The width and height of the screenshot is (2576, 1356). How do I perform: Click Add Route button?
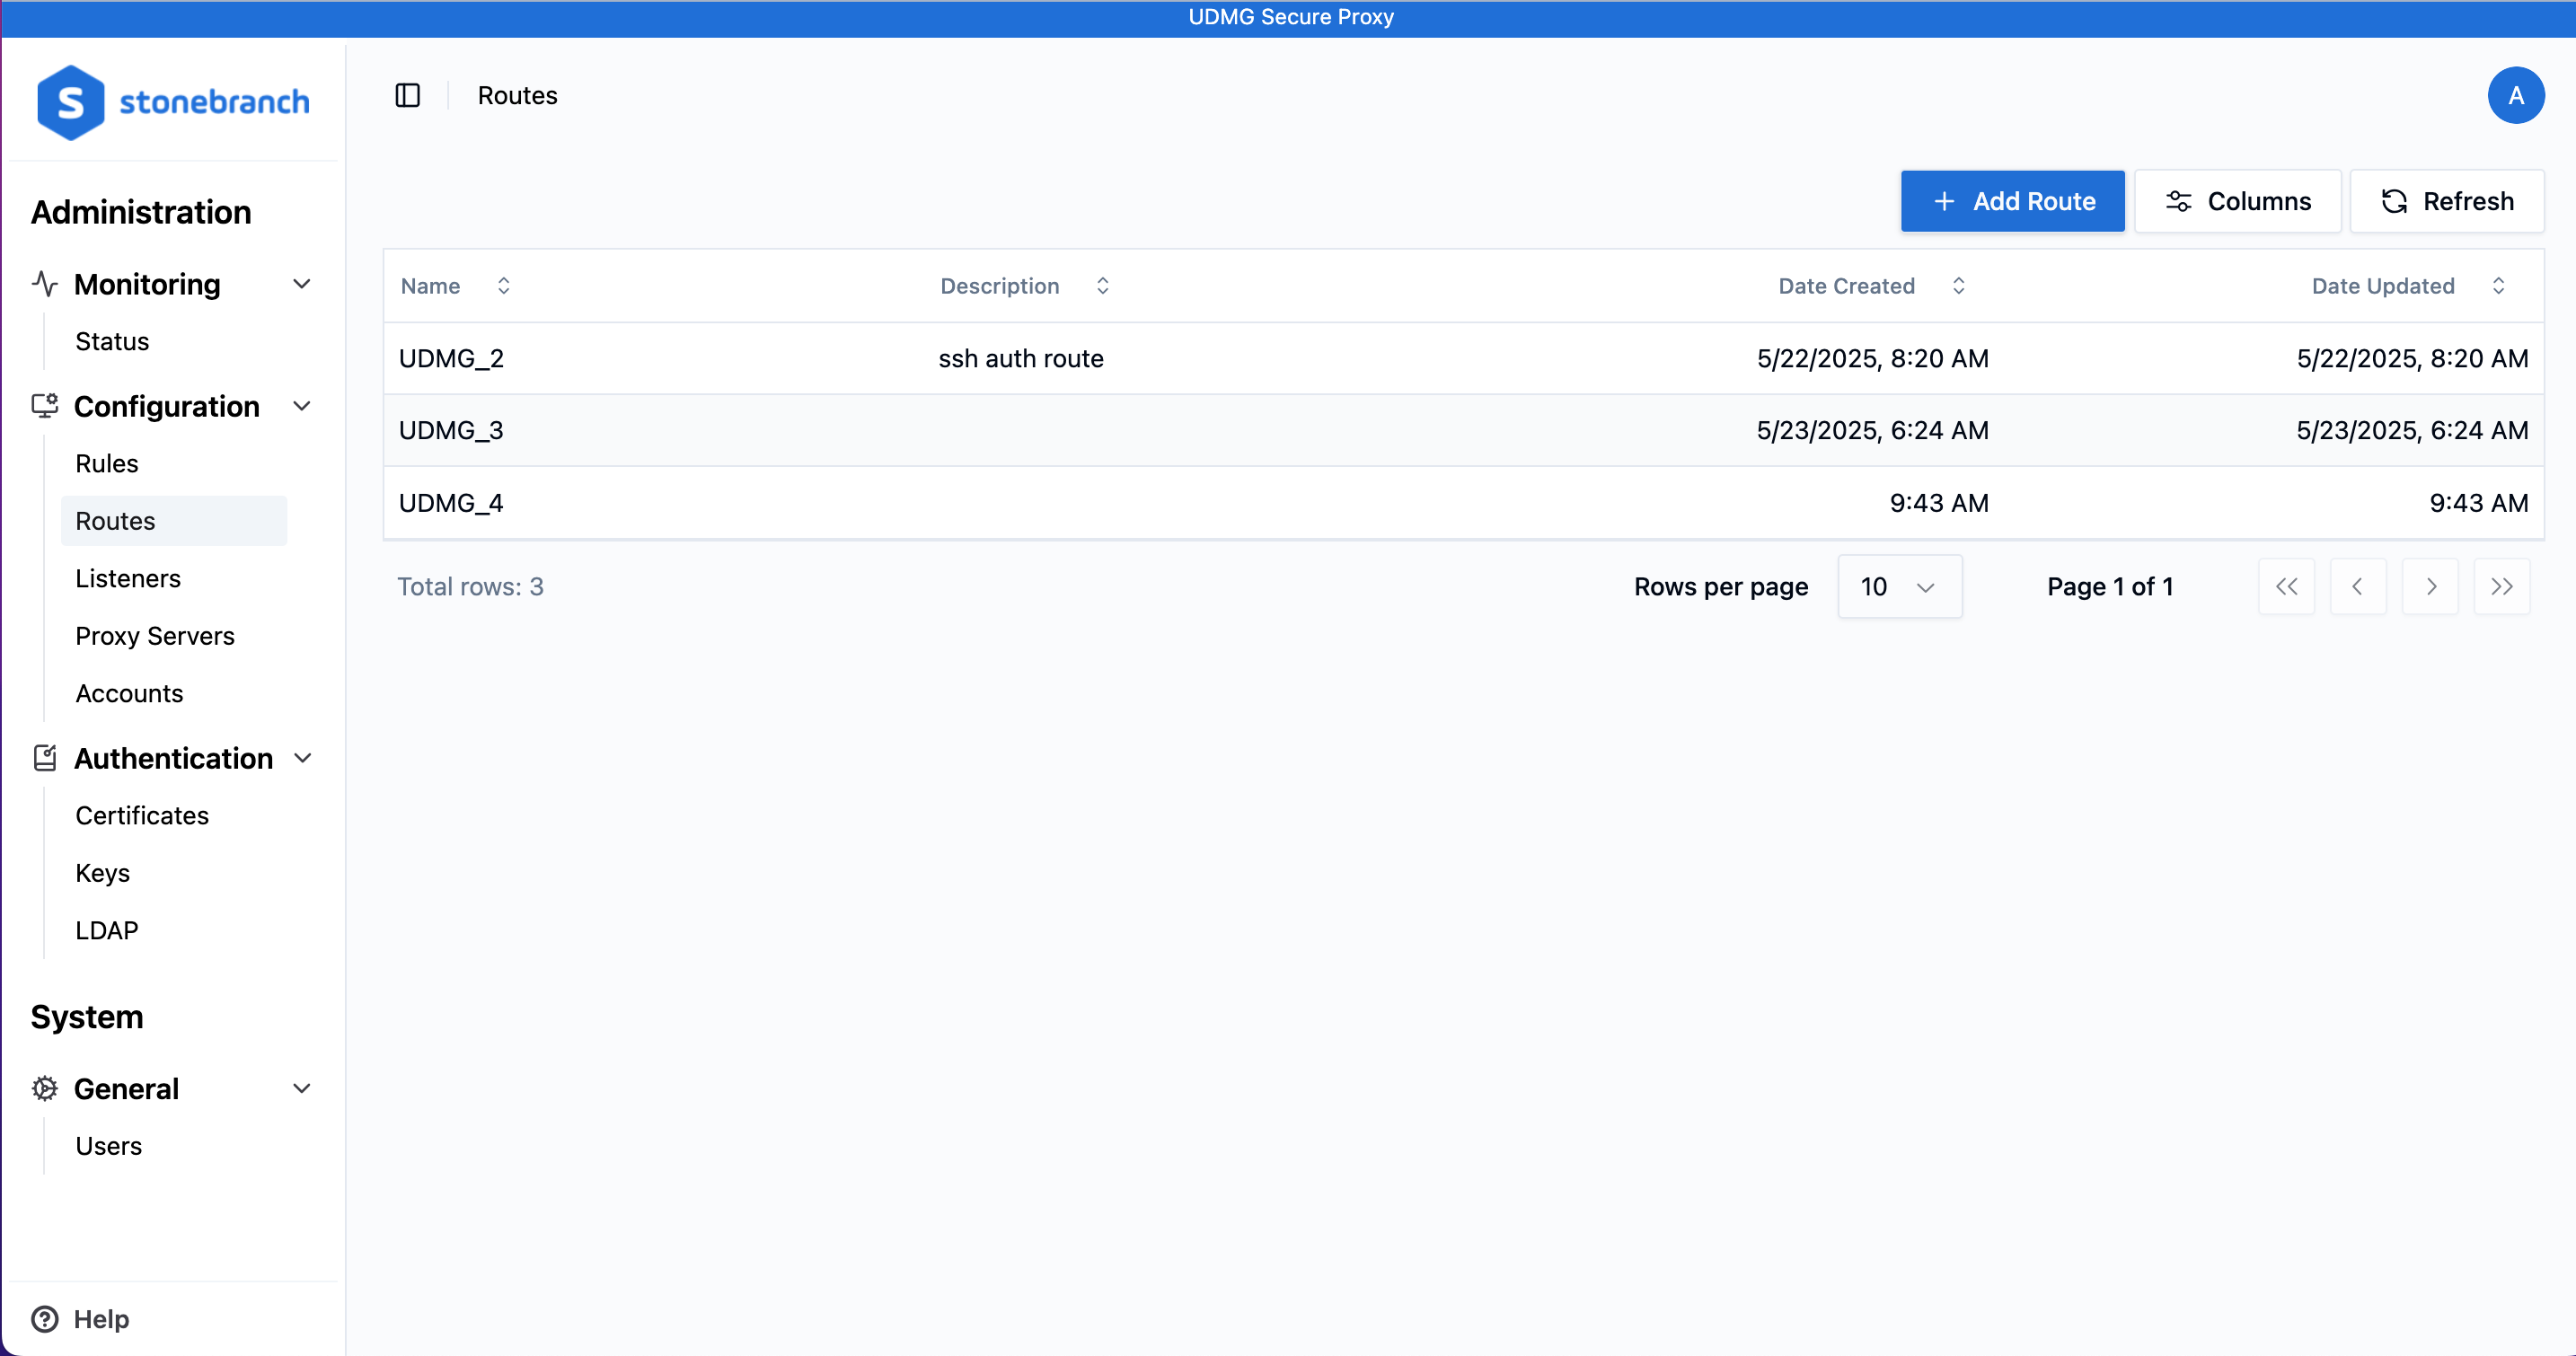[x=2012, y=201]
